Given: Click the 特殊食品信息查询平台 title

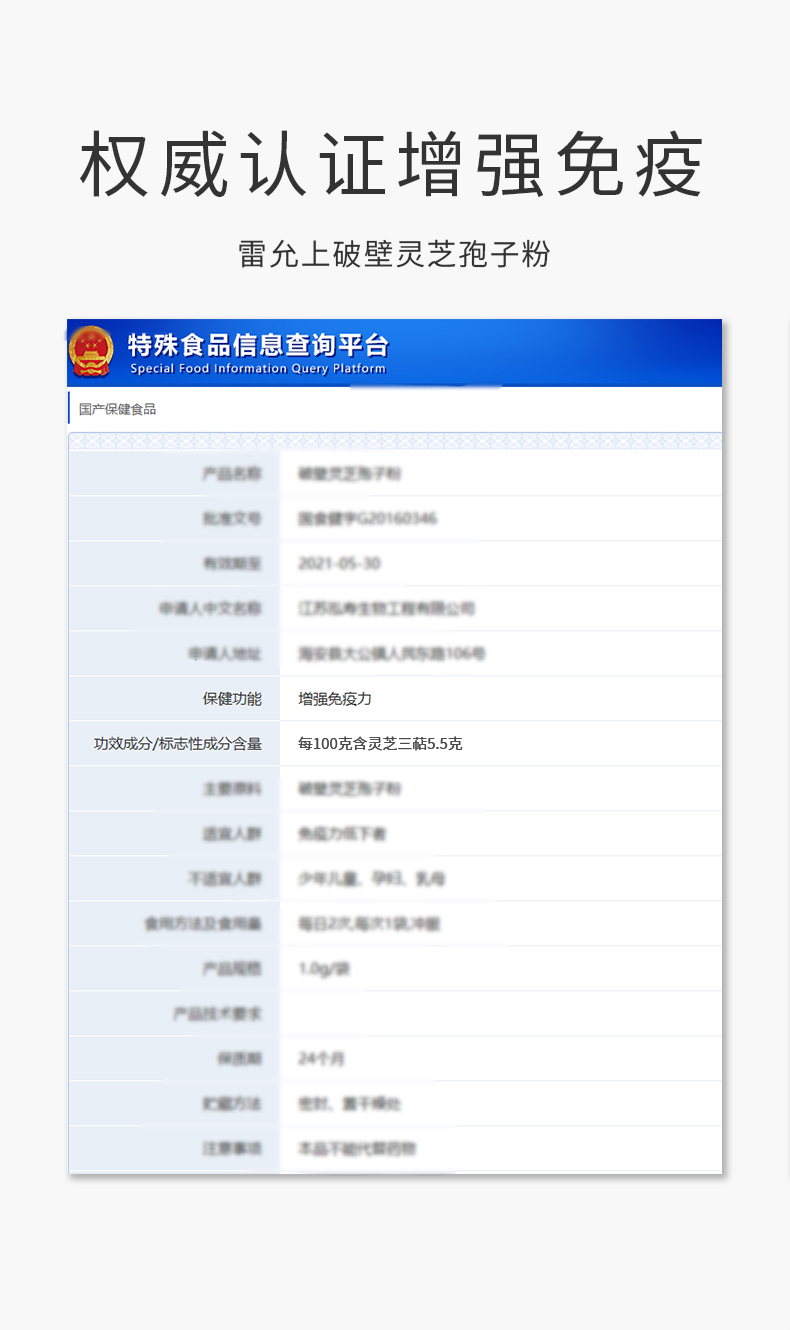Looking at the screenshot, I should tap(258, 345).
